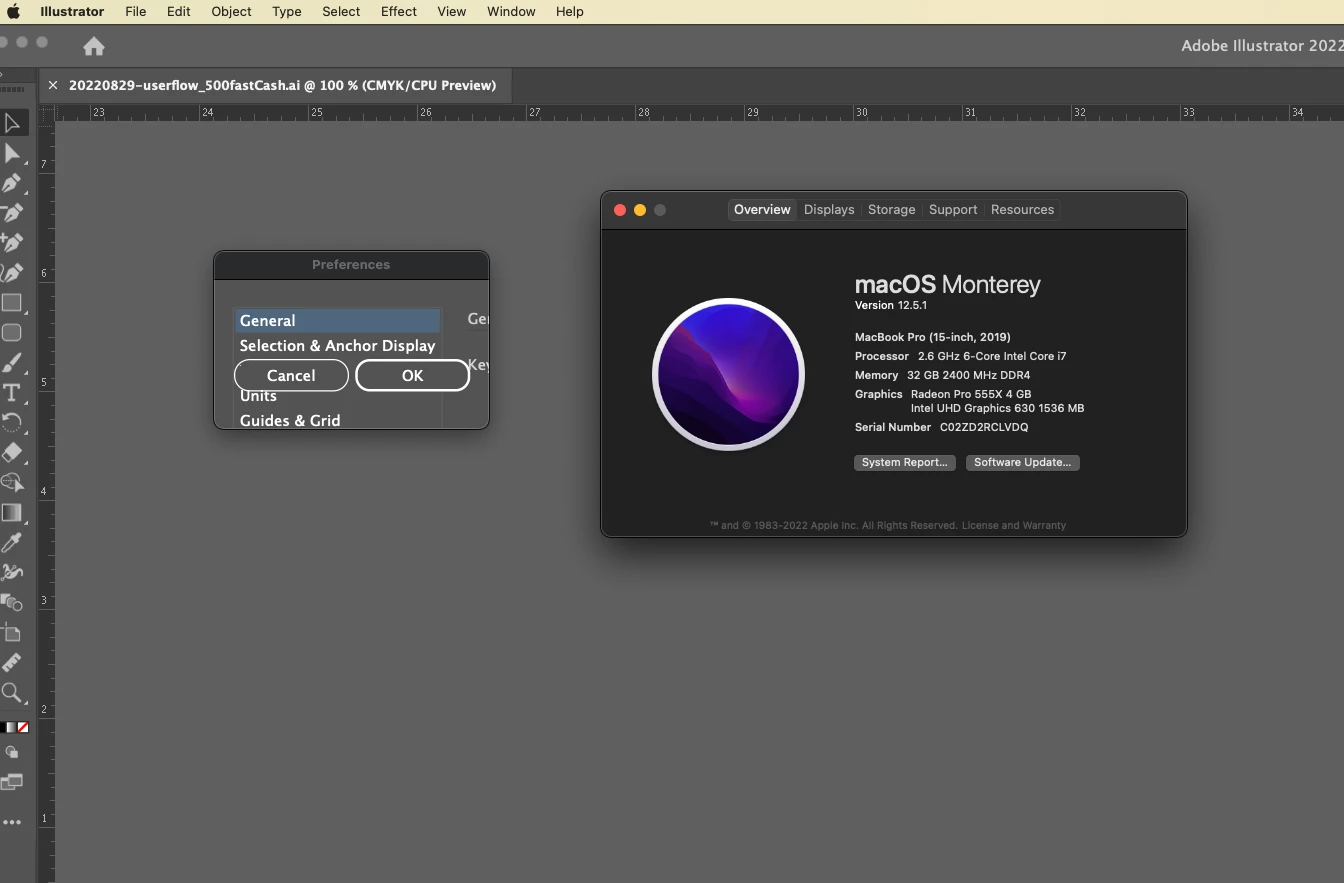The width and height of the screenshot is (1344, 883).
Task: Open the License link
Action: click(979, 525)
